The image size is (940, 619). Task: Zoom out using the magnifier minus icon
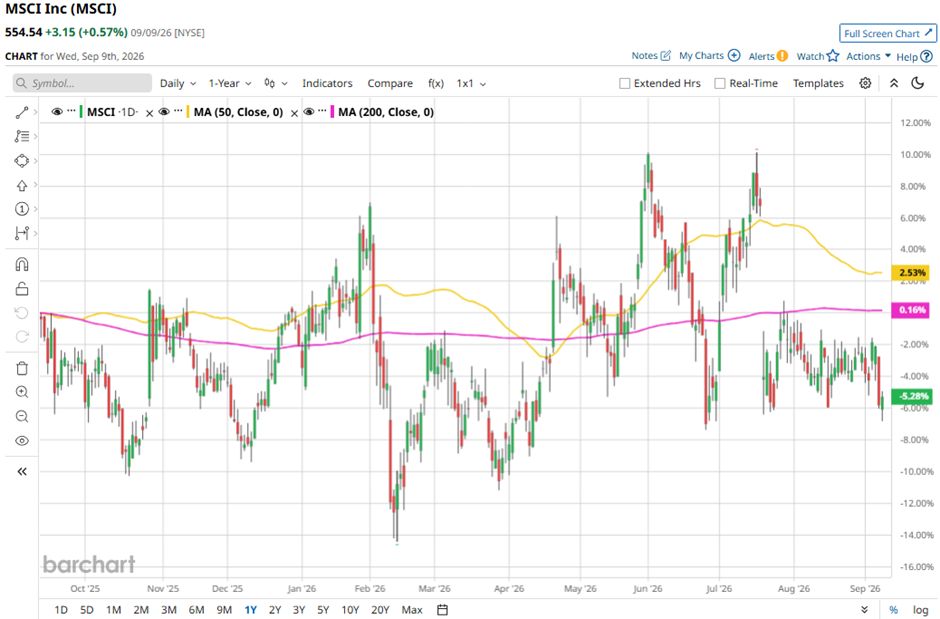click(22, 416)
